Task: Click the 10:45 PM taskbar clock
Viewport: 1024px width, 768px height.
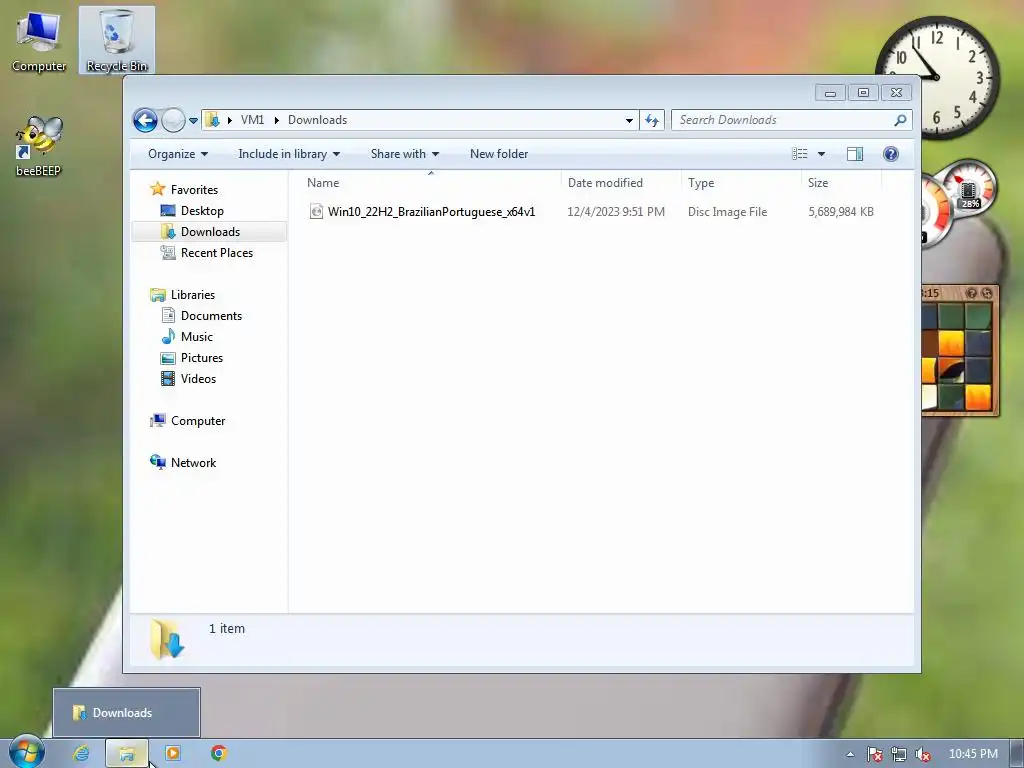Action: tap(973, 754)
